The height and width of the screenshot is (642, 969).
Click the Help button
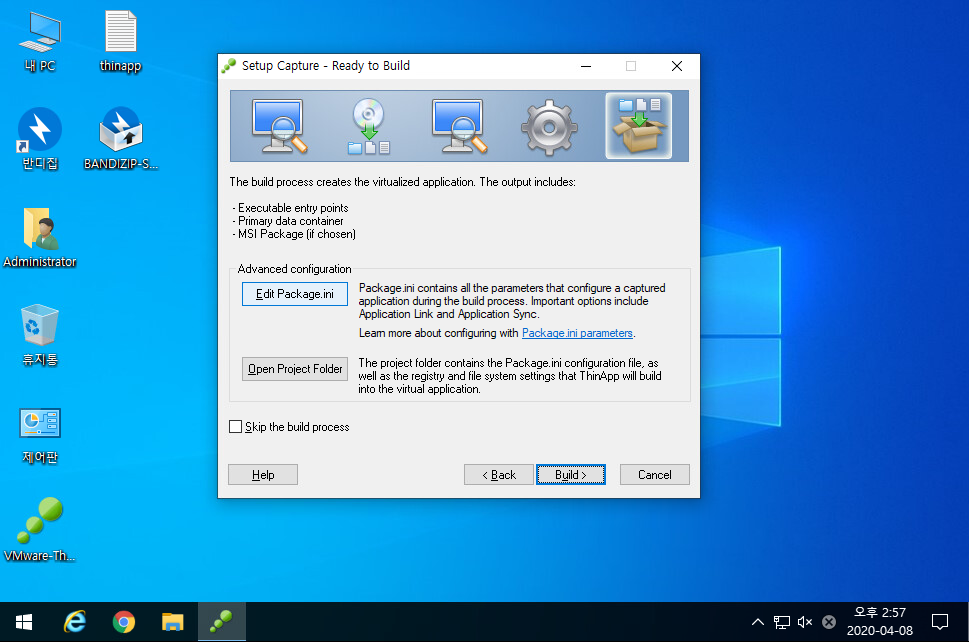[263, 475]
